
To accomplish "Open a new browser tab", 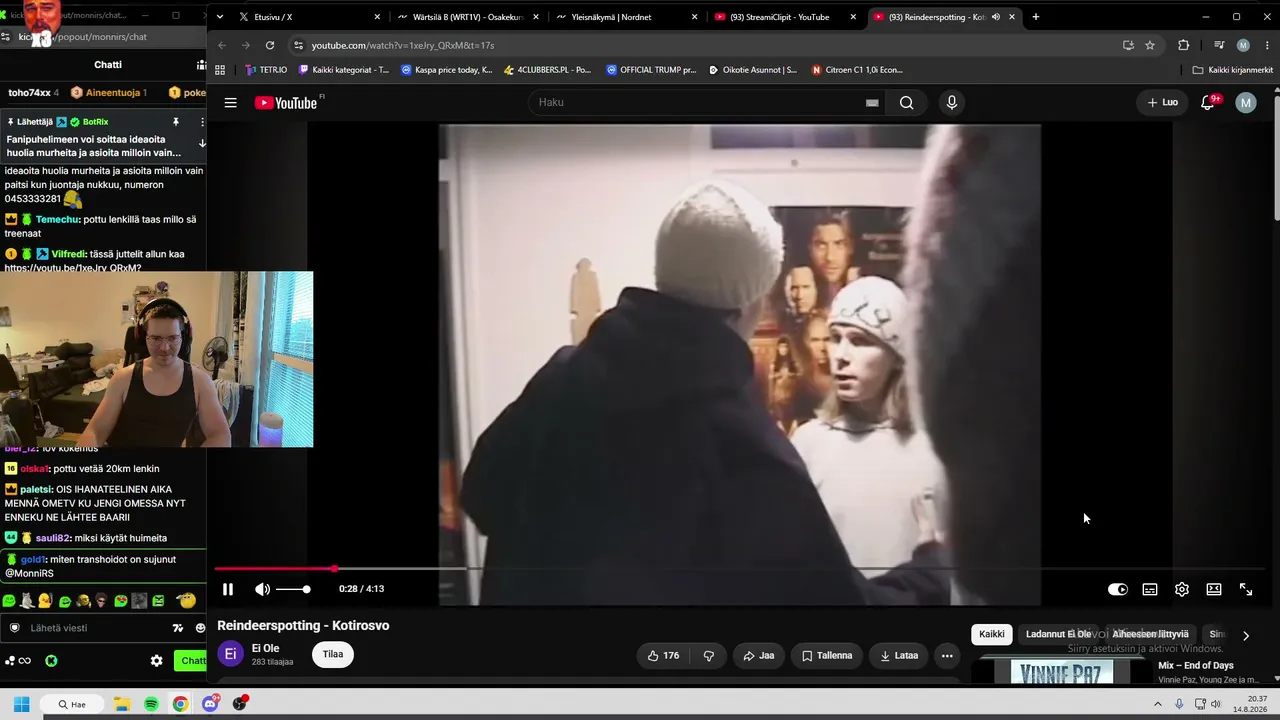I will (x=1036, y=17).
